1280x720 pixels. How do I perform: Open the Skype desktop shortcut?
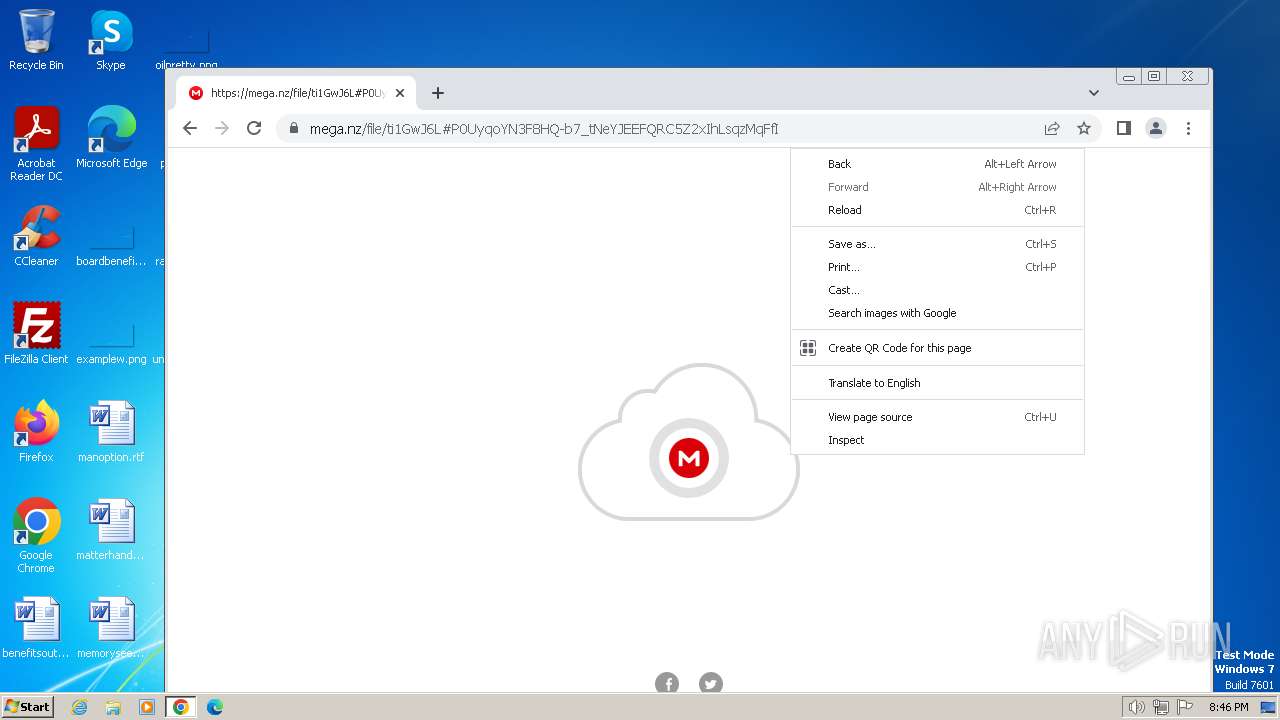pyautogui.click(x=111, y=40)
